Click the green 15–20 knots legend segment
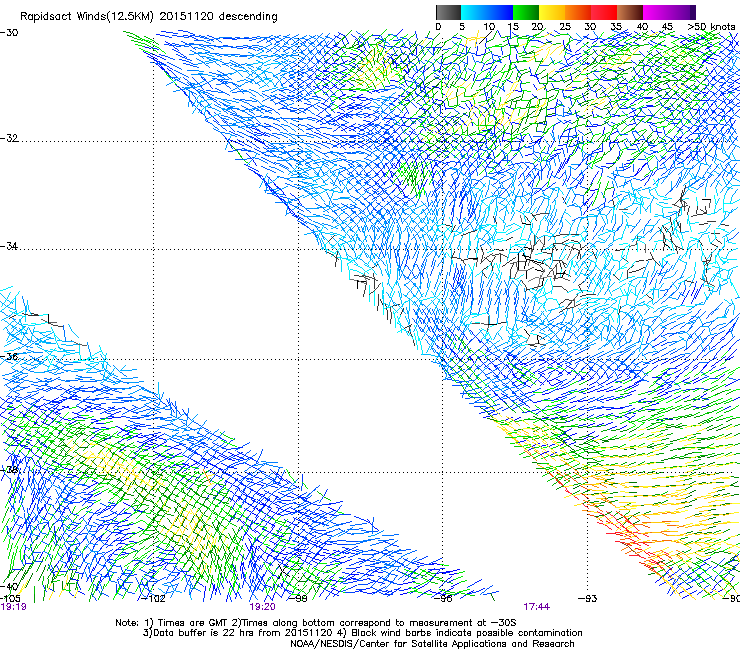Screen dimensions: 740x650 (x=526, y=12)
